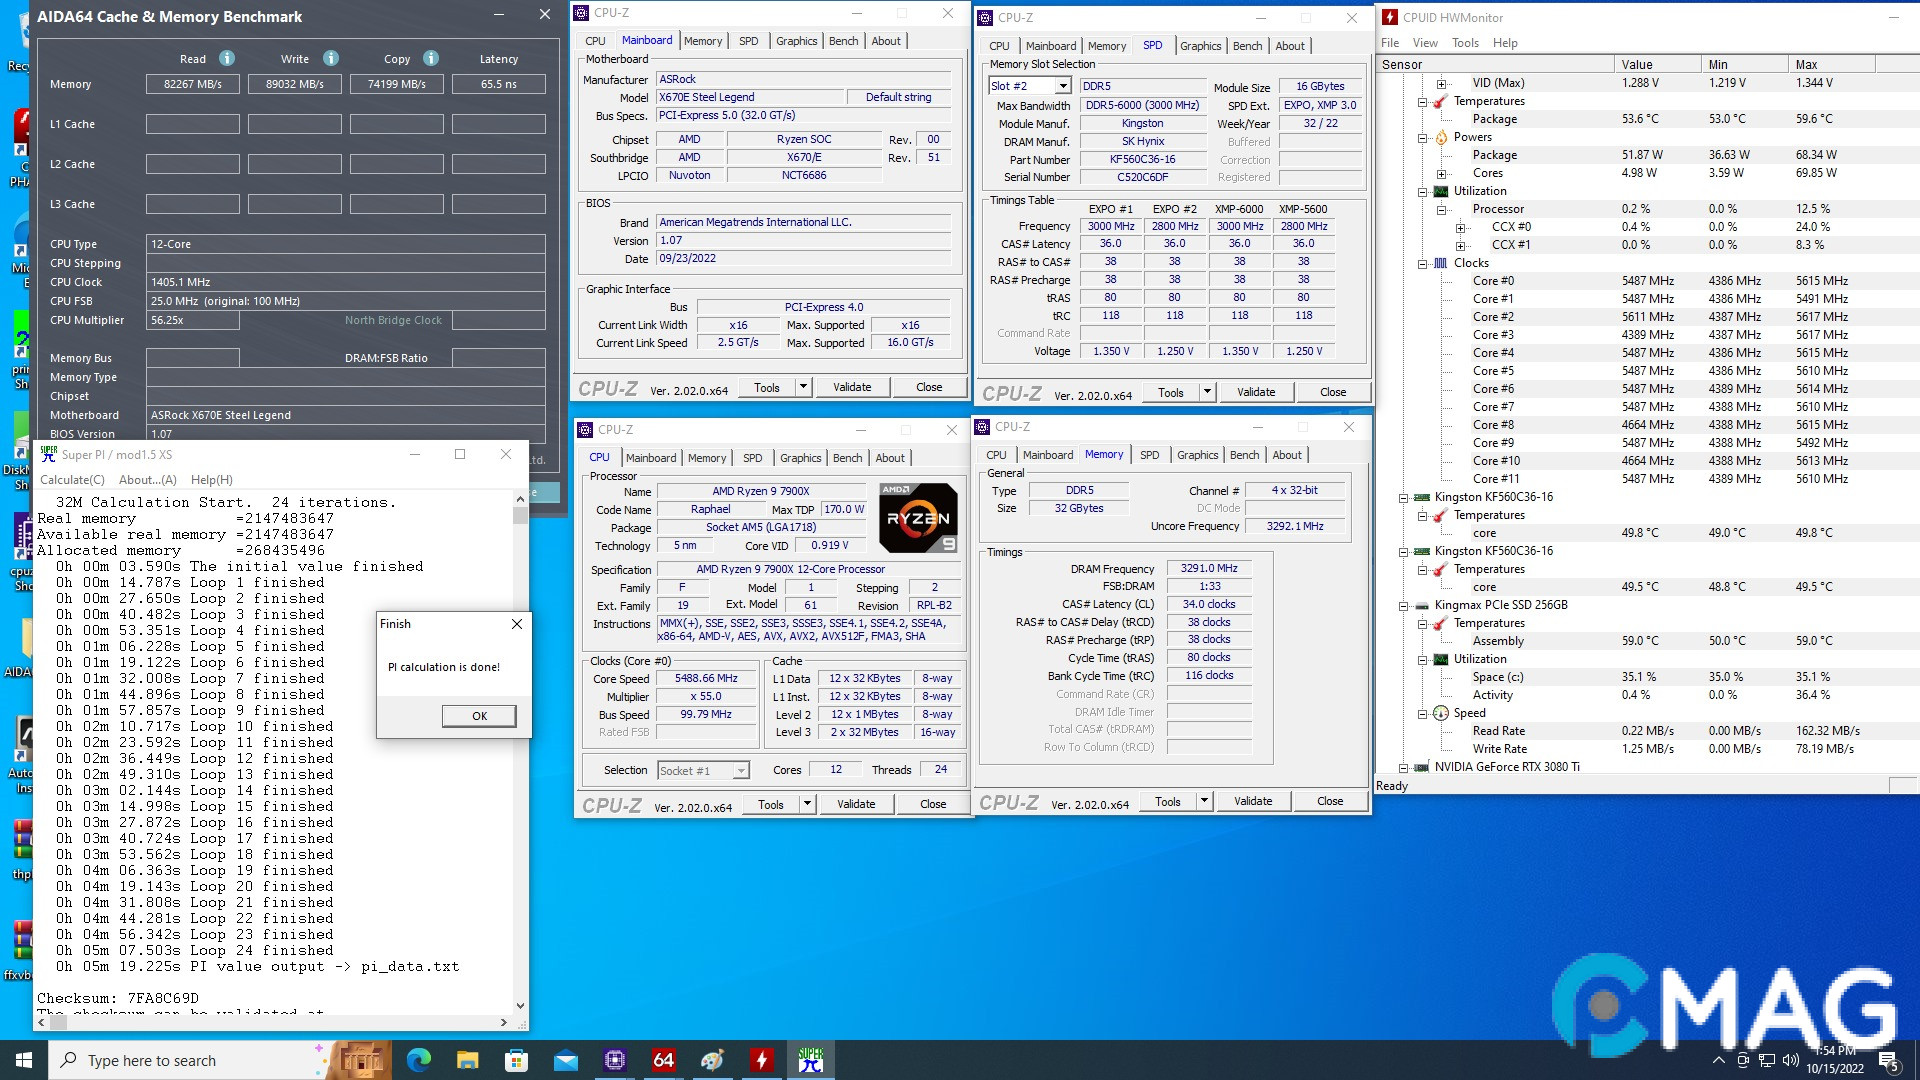Screen dimensions: 1920x1080
Task: Click Close in the CPU-Z CPU window
Action: click(932, 804)
